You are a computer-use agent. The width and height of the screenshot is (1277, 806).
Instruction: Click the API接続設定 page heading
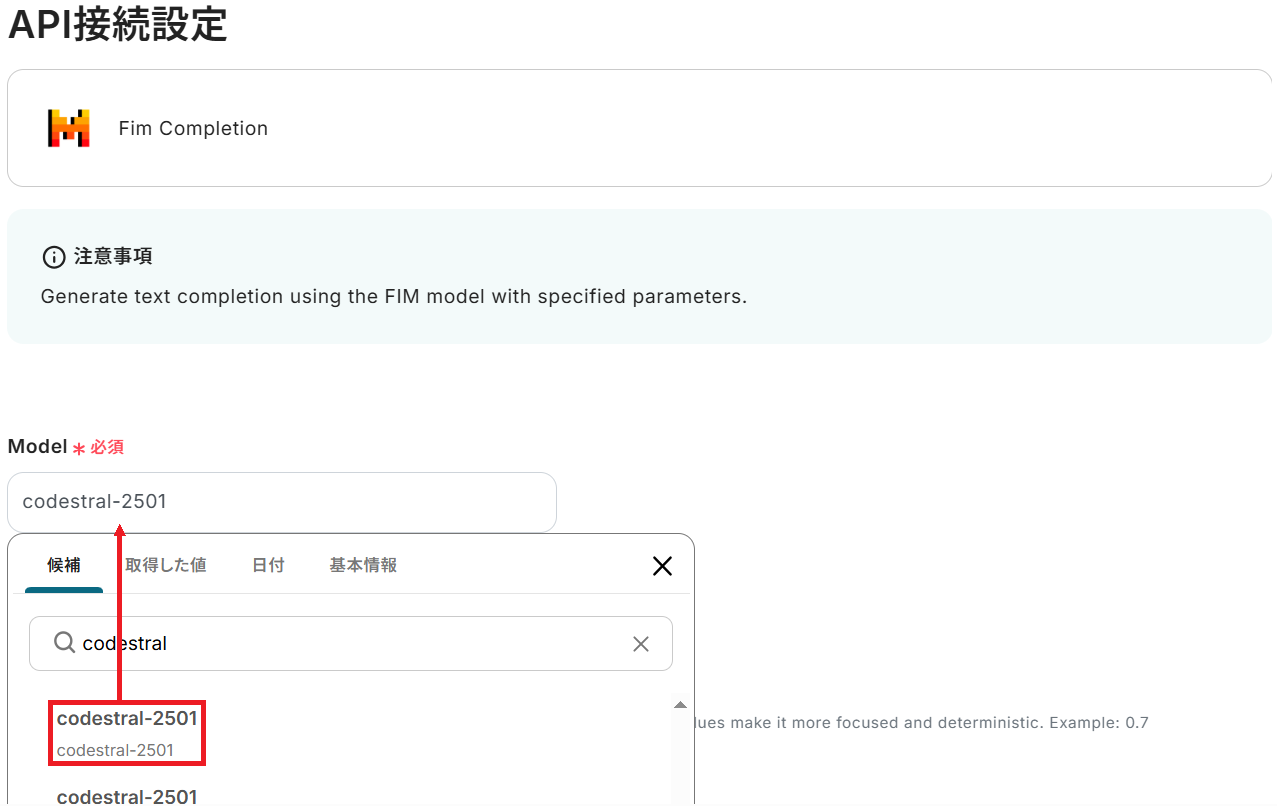[118, 24]
